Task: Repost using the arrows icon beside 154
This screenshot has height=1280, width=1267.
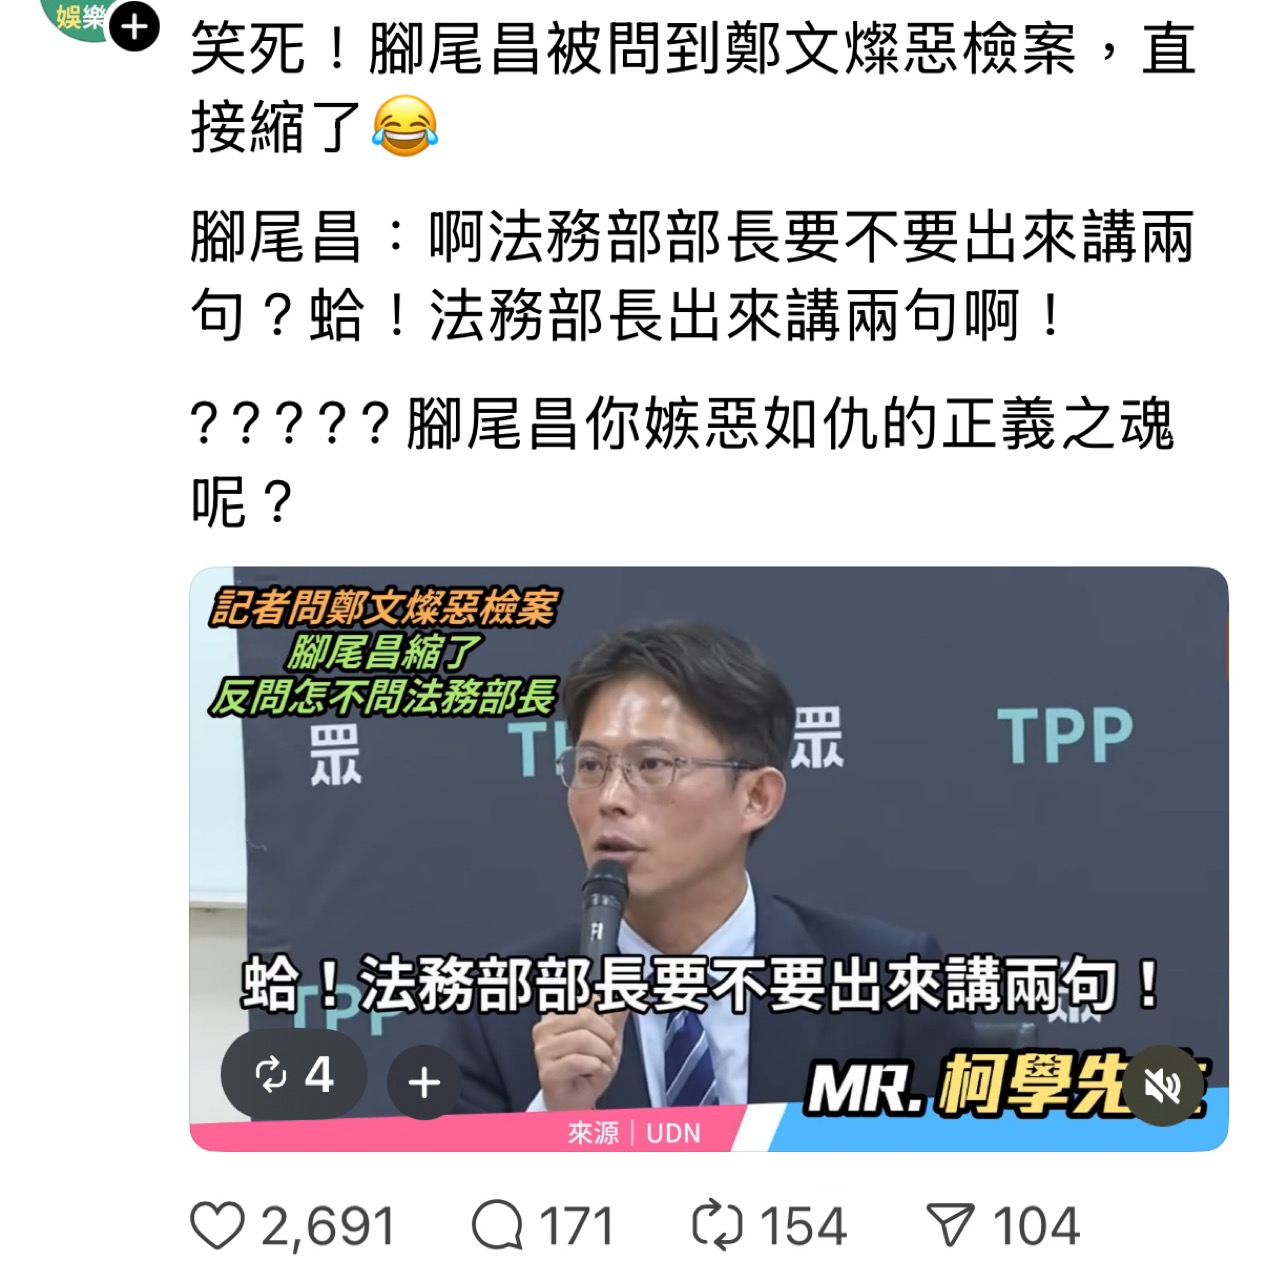Action: click(717, 1226)
